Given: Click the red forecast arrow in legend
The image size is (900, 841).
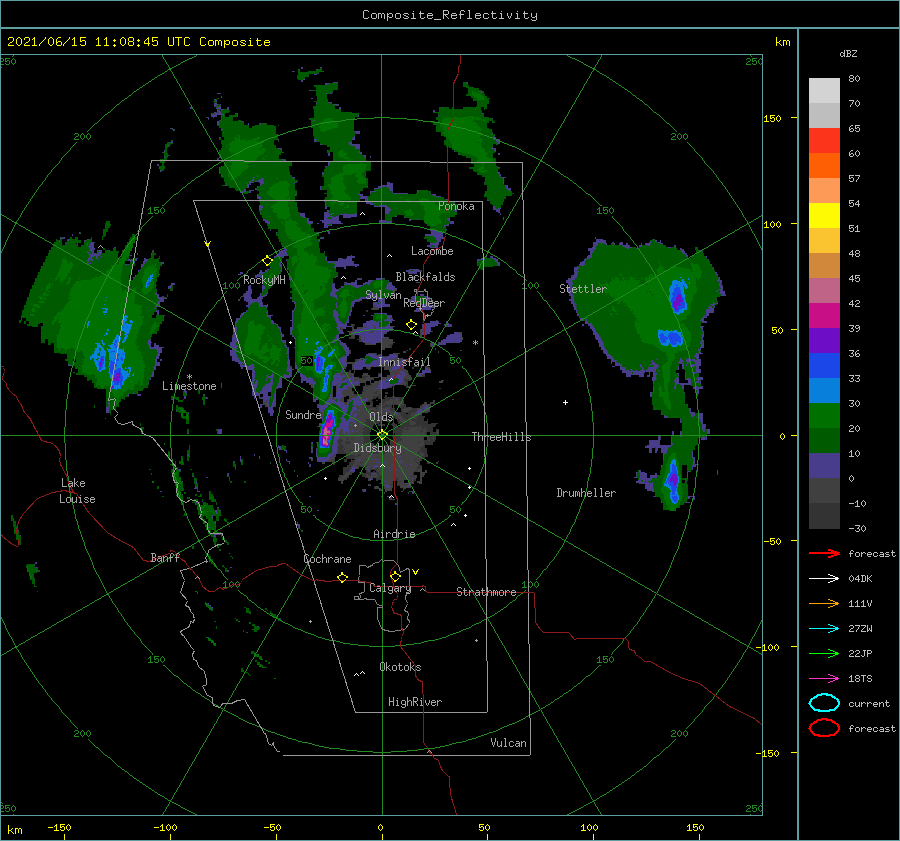Looking at the screenshot, I should pyautogui.click(x=824, y=553).
